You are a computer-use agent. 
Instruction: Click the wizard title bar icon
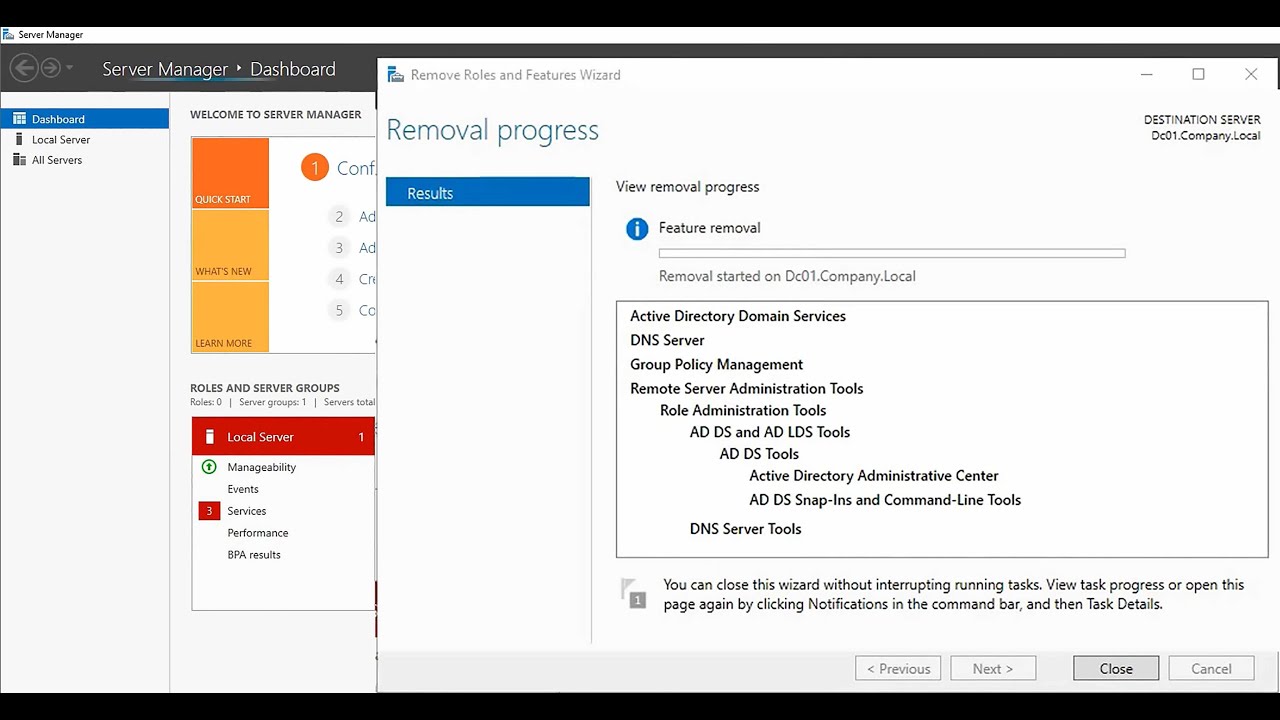pyautogui.click(x=395, y=75)
